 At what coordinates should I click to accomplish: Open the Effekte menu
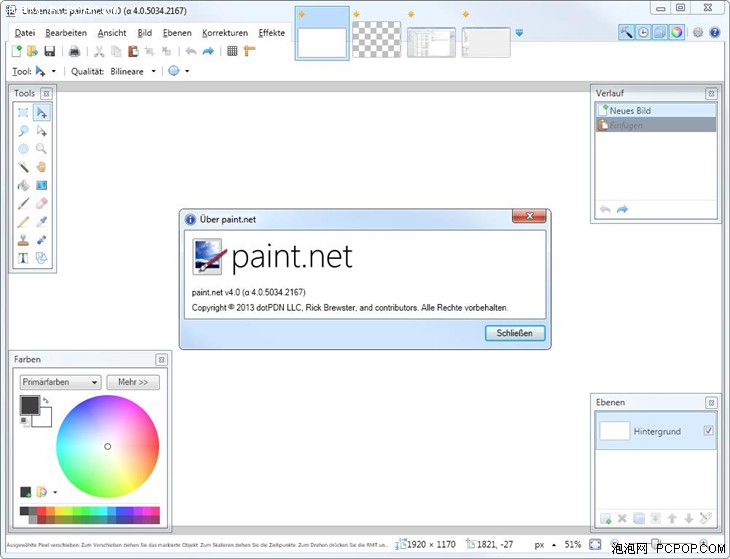pos(271,33)
